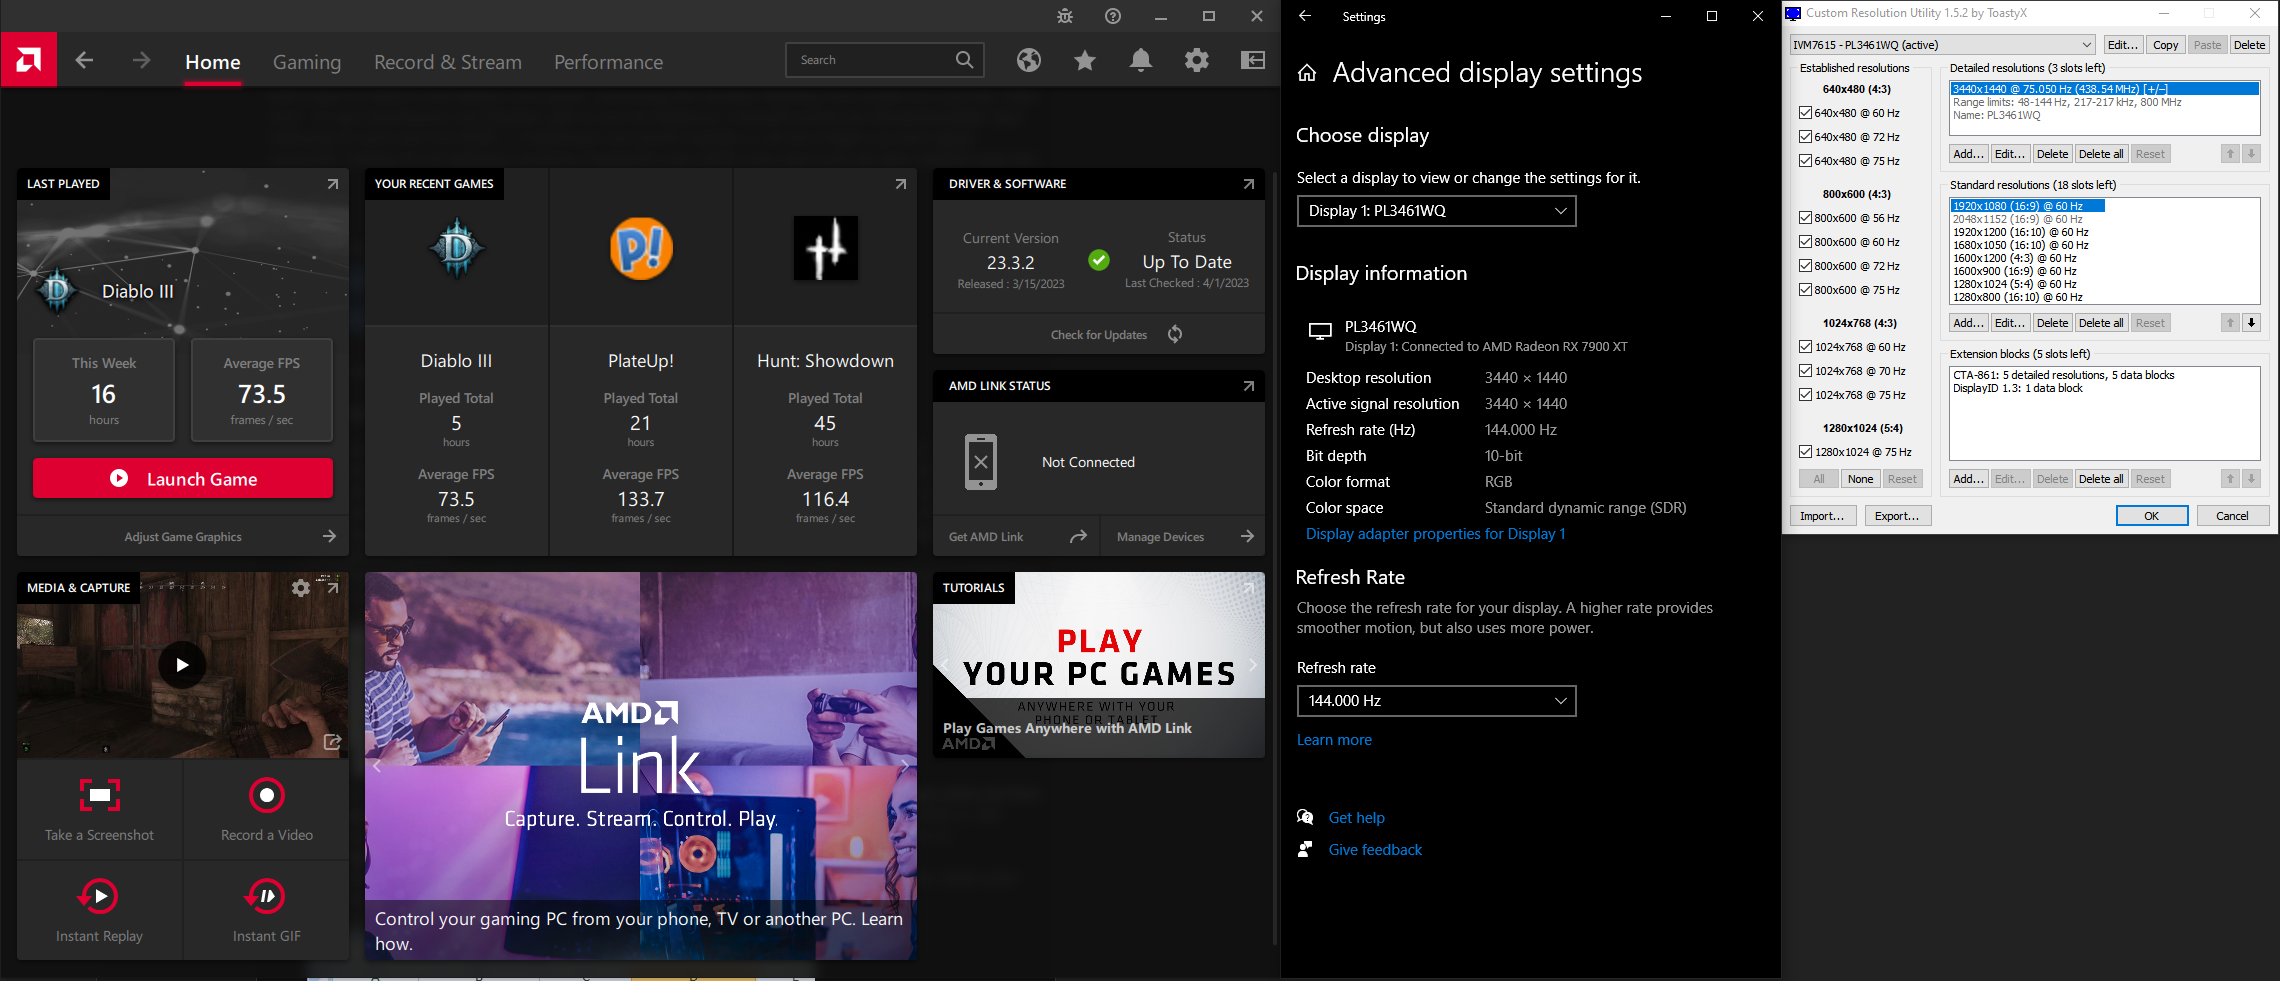Disable 1024x768 @ 60 Hz resolution
Viewport: 2280px width, 981px height.
click(1805, 347)
